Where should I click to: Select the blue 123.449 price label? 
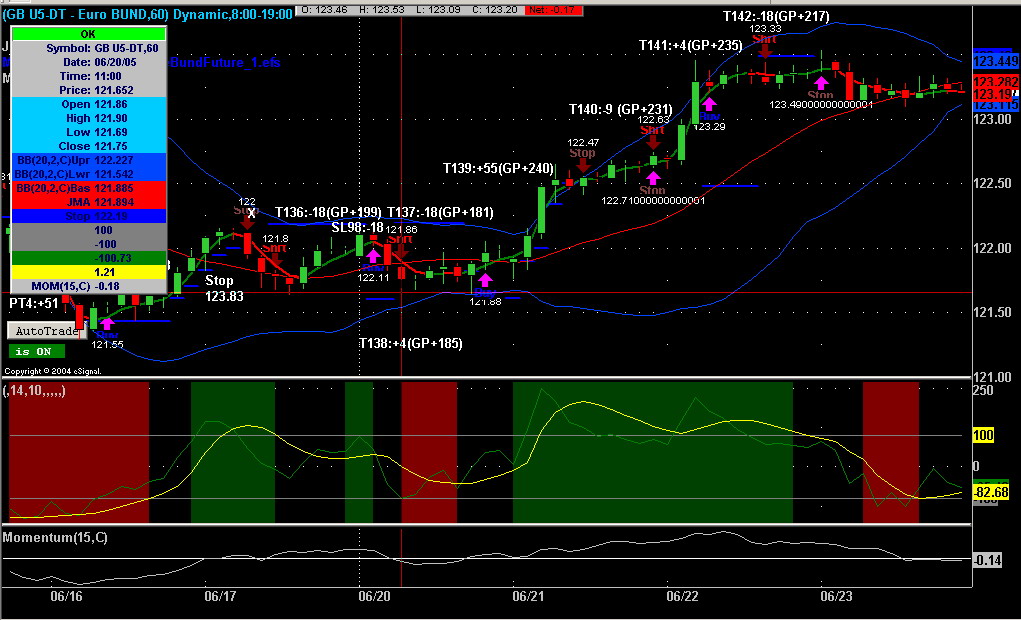[996, 61]
